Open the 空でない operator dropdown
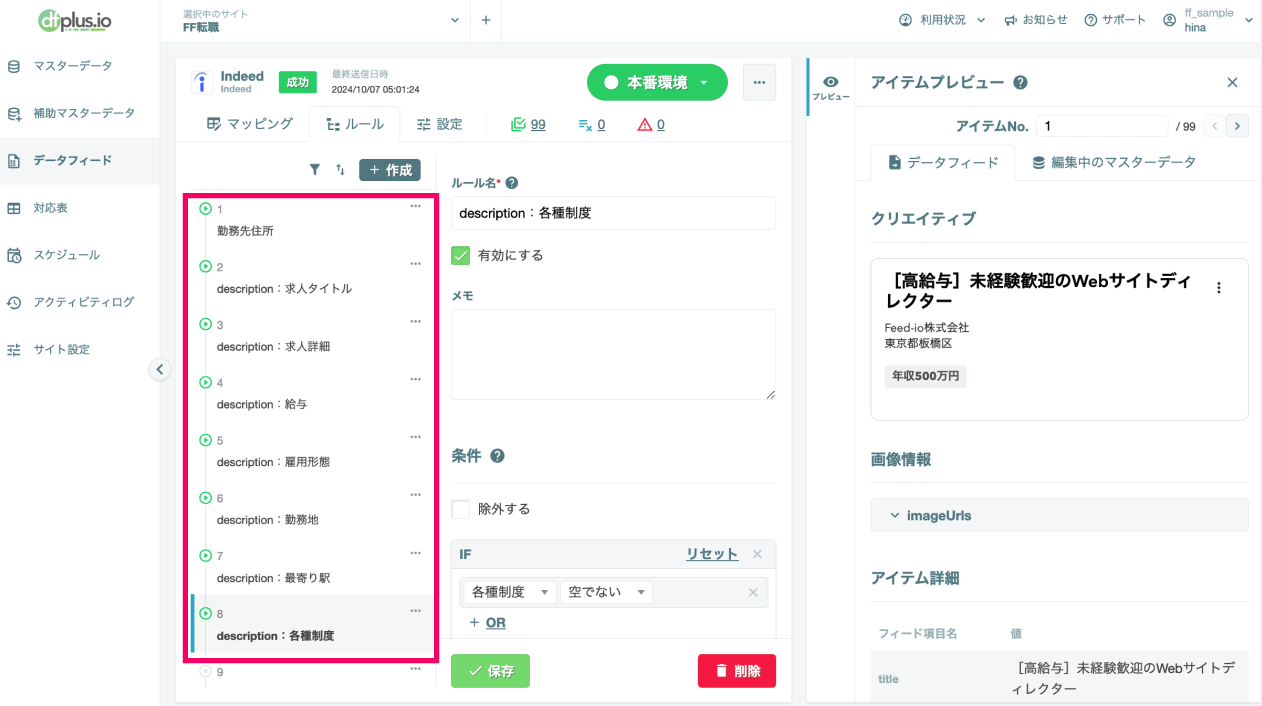This screenshot has width=1262, height=706. pos(606,592)
